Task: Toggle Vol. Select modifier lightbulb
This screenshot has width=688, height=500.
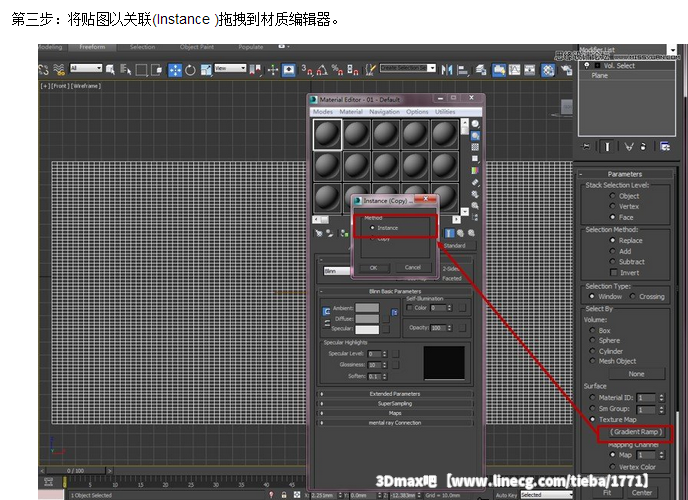Action: tap(587, 65)
